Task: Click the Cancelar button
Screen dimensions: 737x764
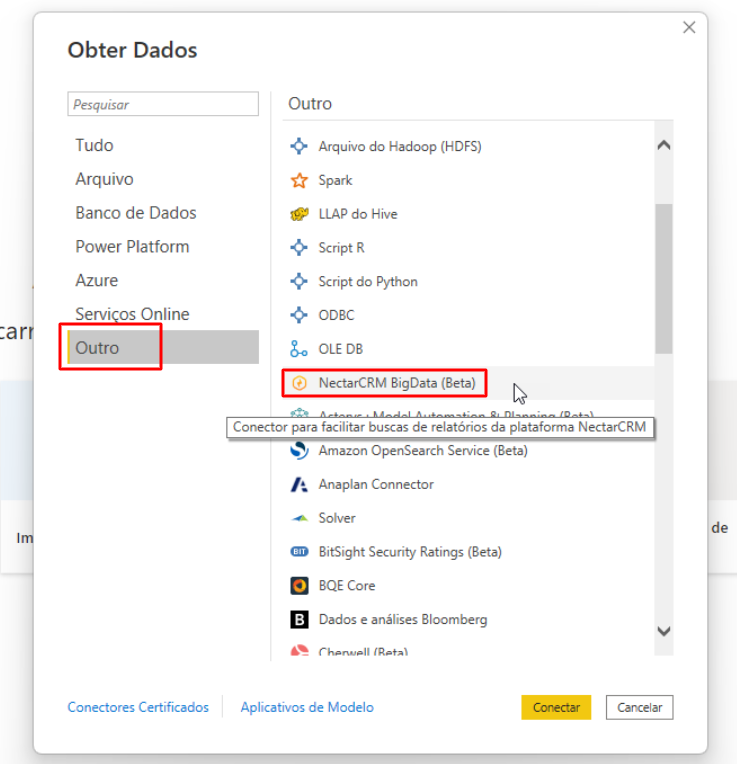Action: (x=640, y=707)
